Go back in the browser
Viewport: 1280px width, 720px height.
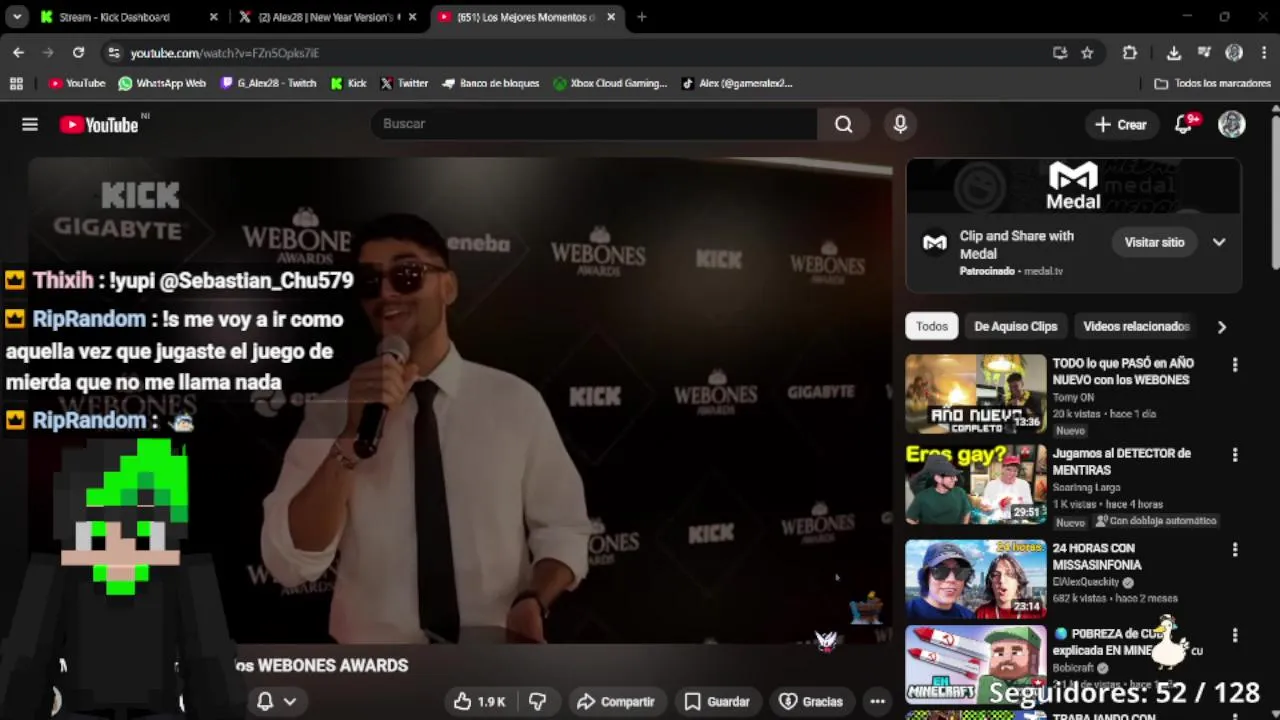click(x=18, y=52)
